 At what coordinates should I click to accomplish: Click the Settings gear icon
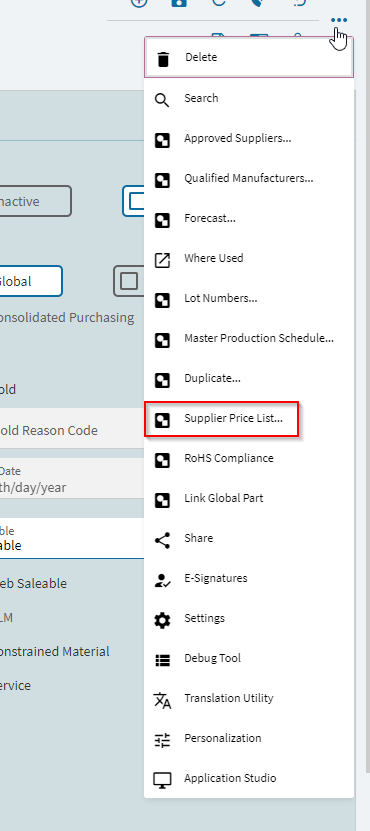click(162, 620)
